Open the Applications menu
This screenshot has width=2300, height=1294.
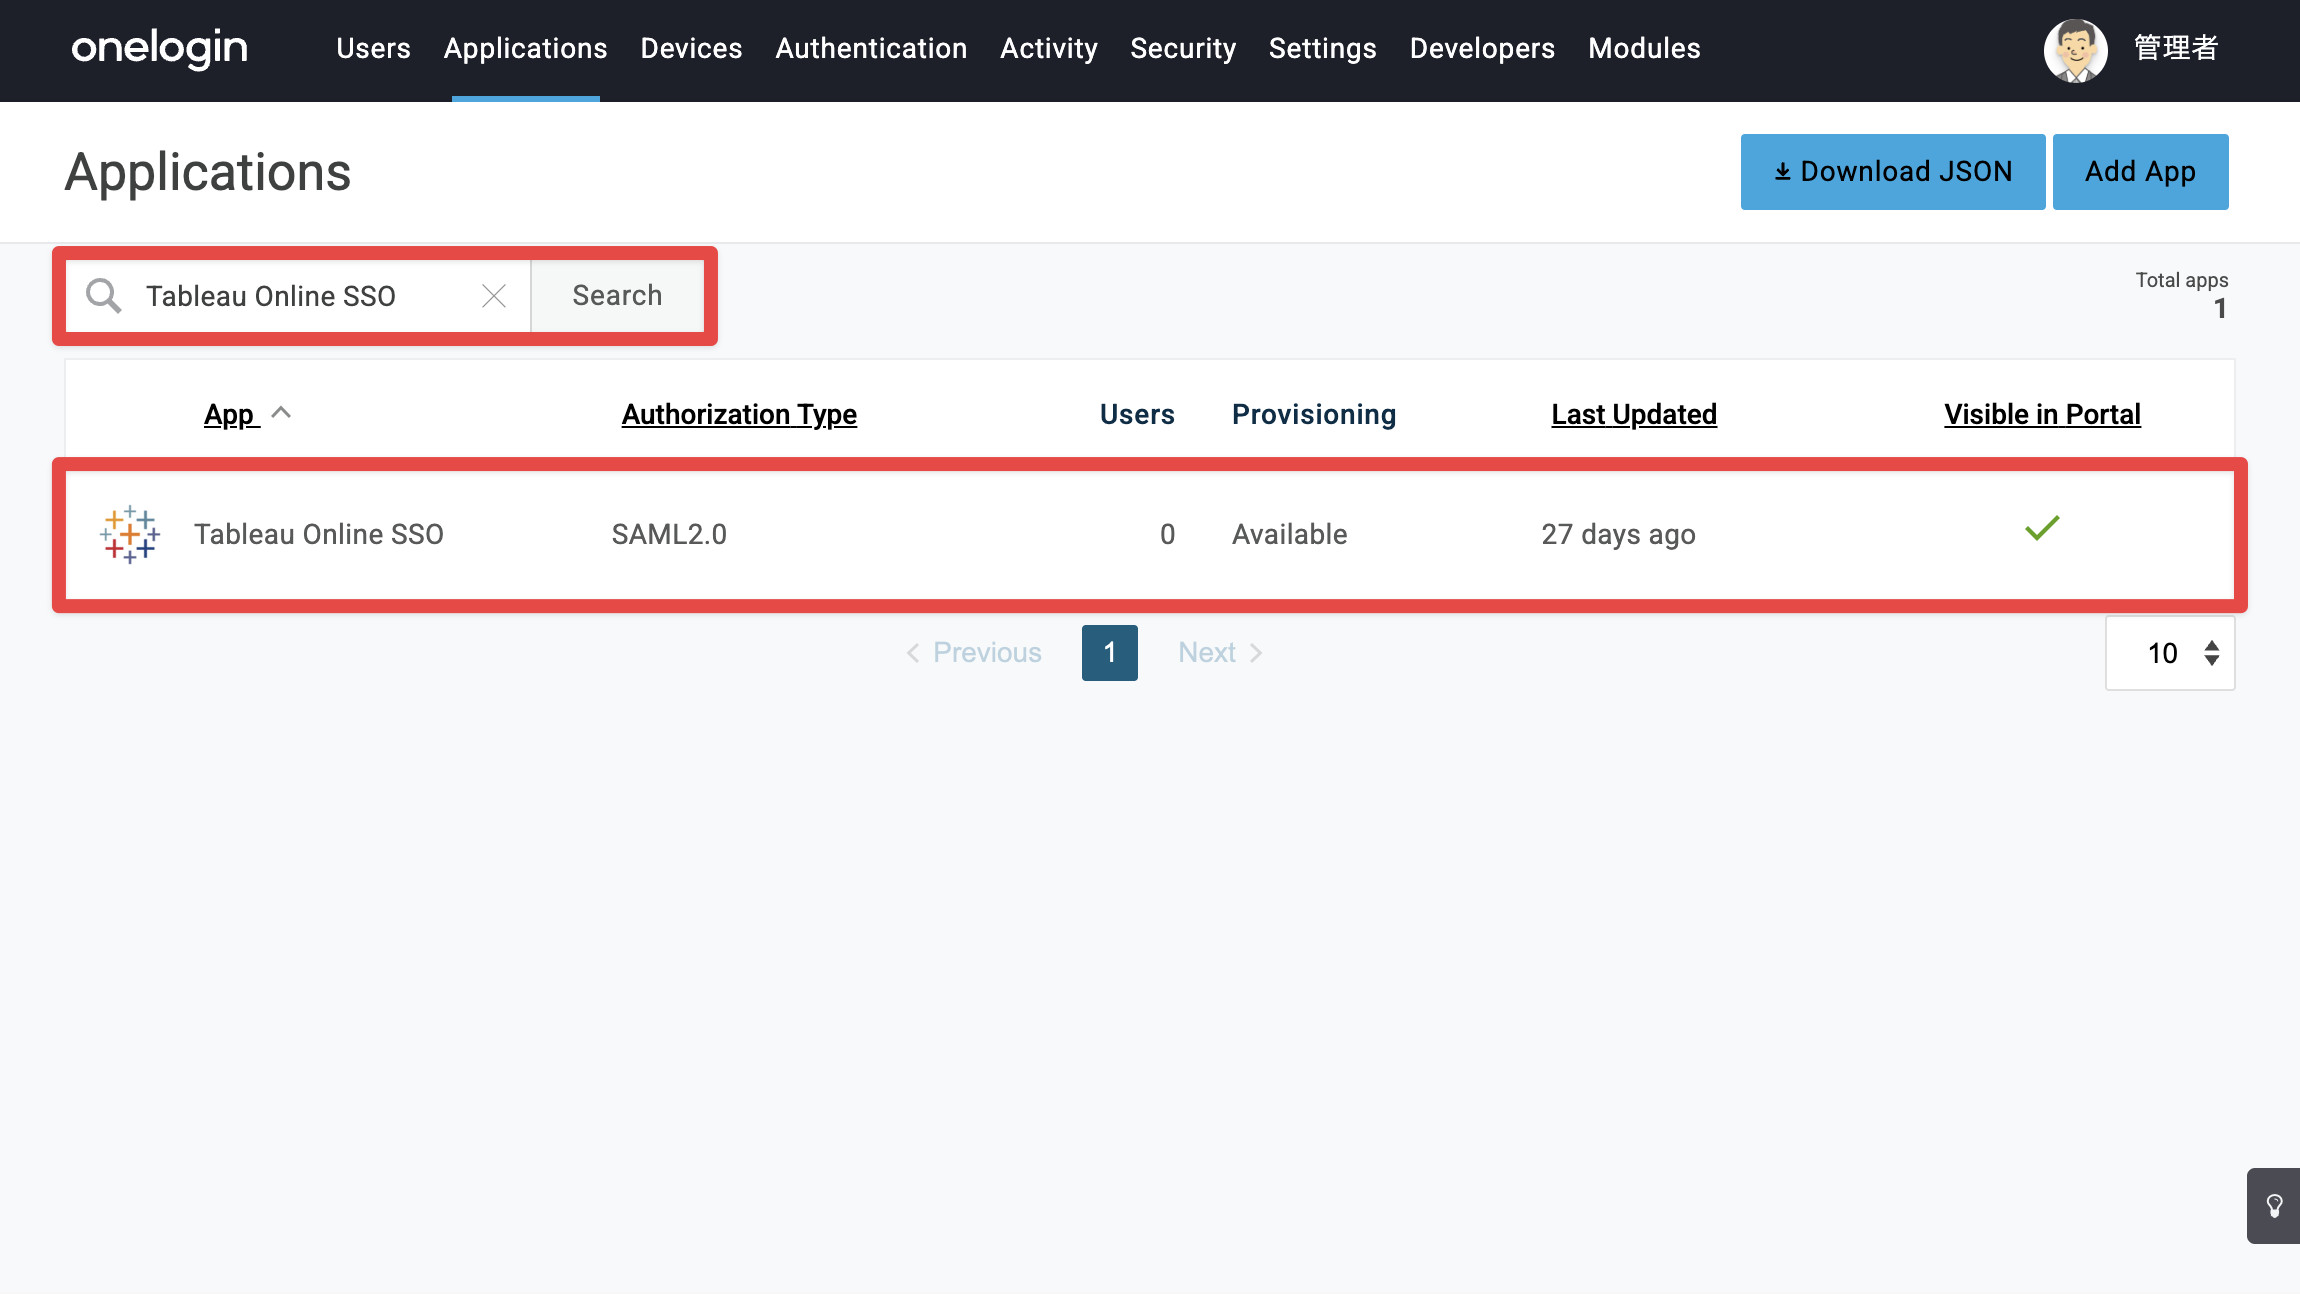(526, 48)
